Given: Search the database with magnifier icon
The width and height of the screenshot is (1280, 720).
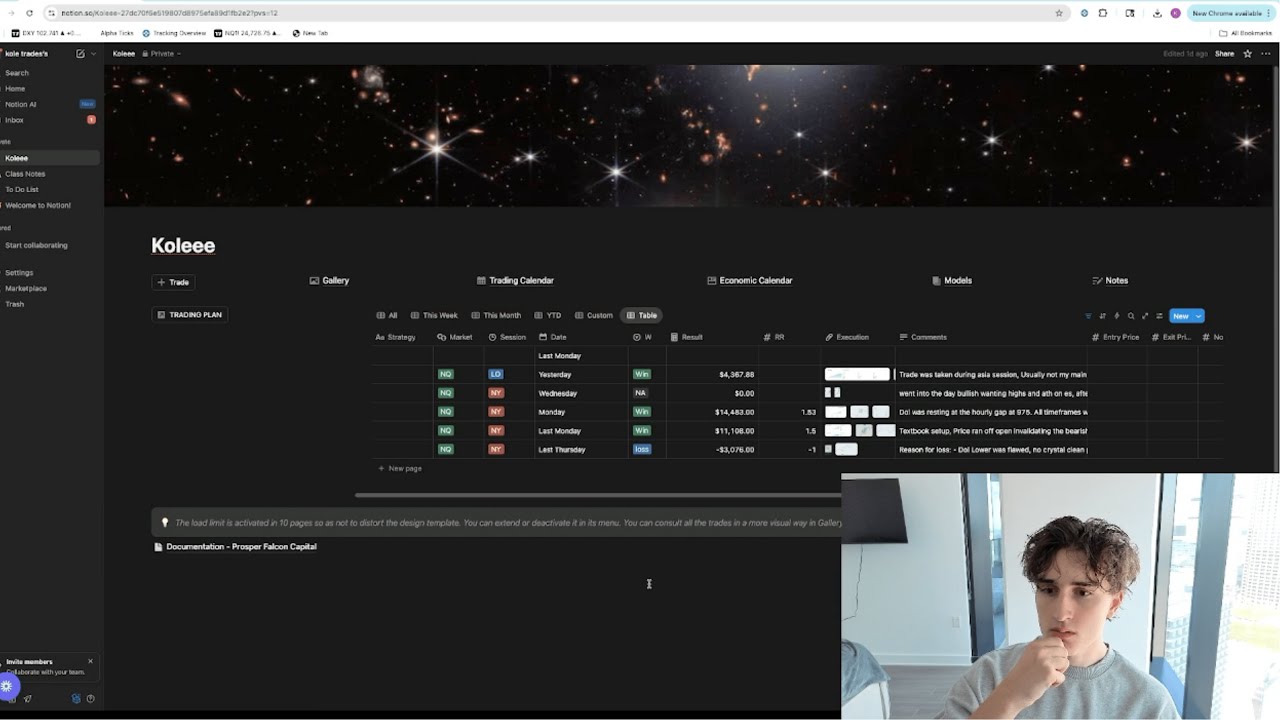Looking at the screenshot, I should [1131, 316].
